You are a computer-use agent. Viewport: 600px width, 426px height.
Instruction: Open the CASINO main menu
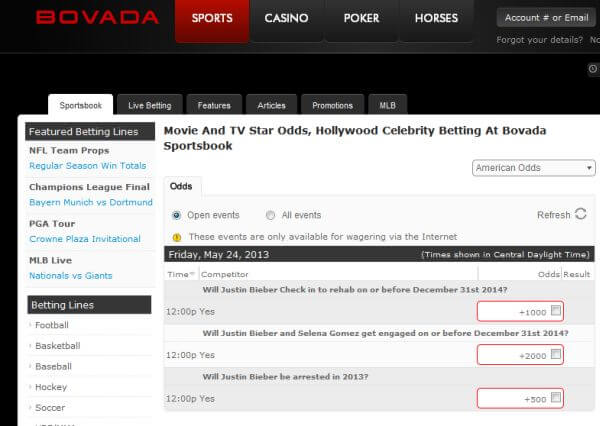tap(286, 21)
